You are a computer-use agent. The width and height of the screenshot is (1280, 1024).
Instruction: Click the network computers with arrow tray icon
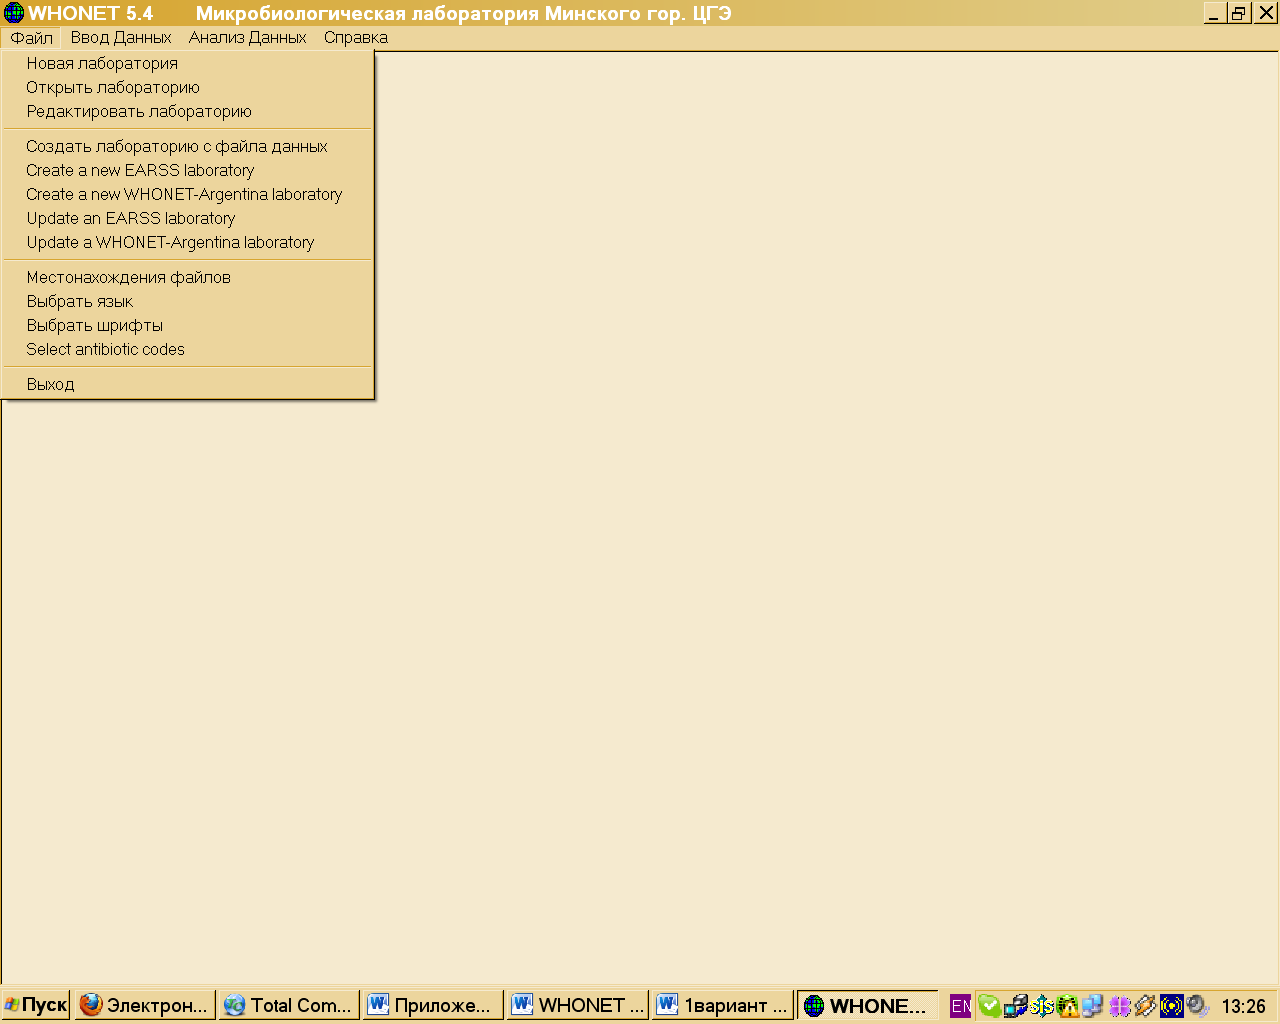click(x=1016, y=1006)
